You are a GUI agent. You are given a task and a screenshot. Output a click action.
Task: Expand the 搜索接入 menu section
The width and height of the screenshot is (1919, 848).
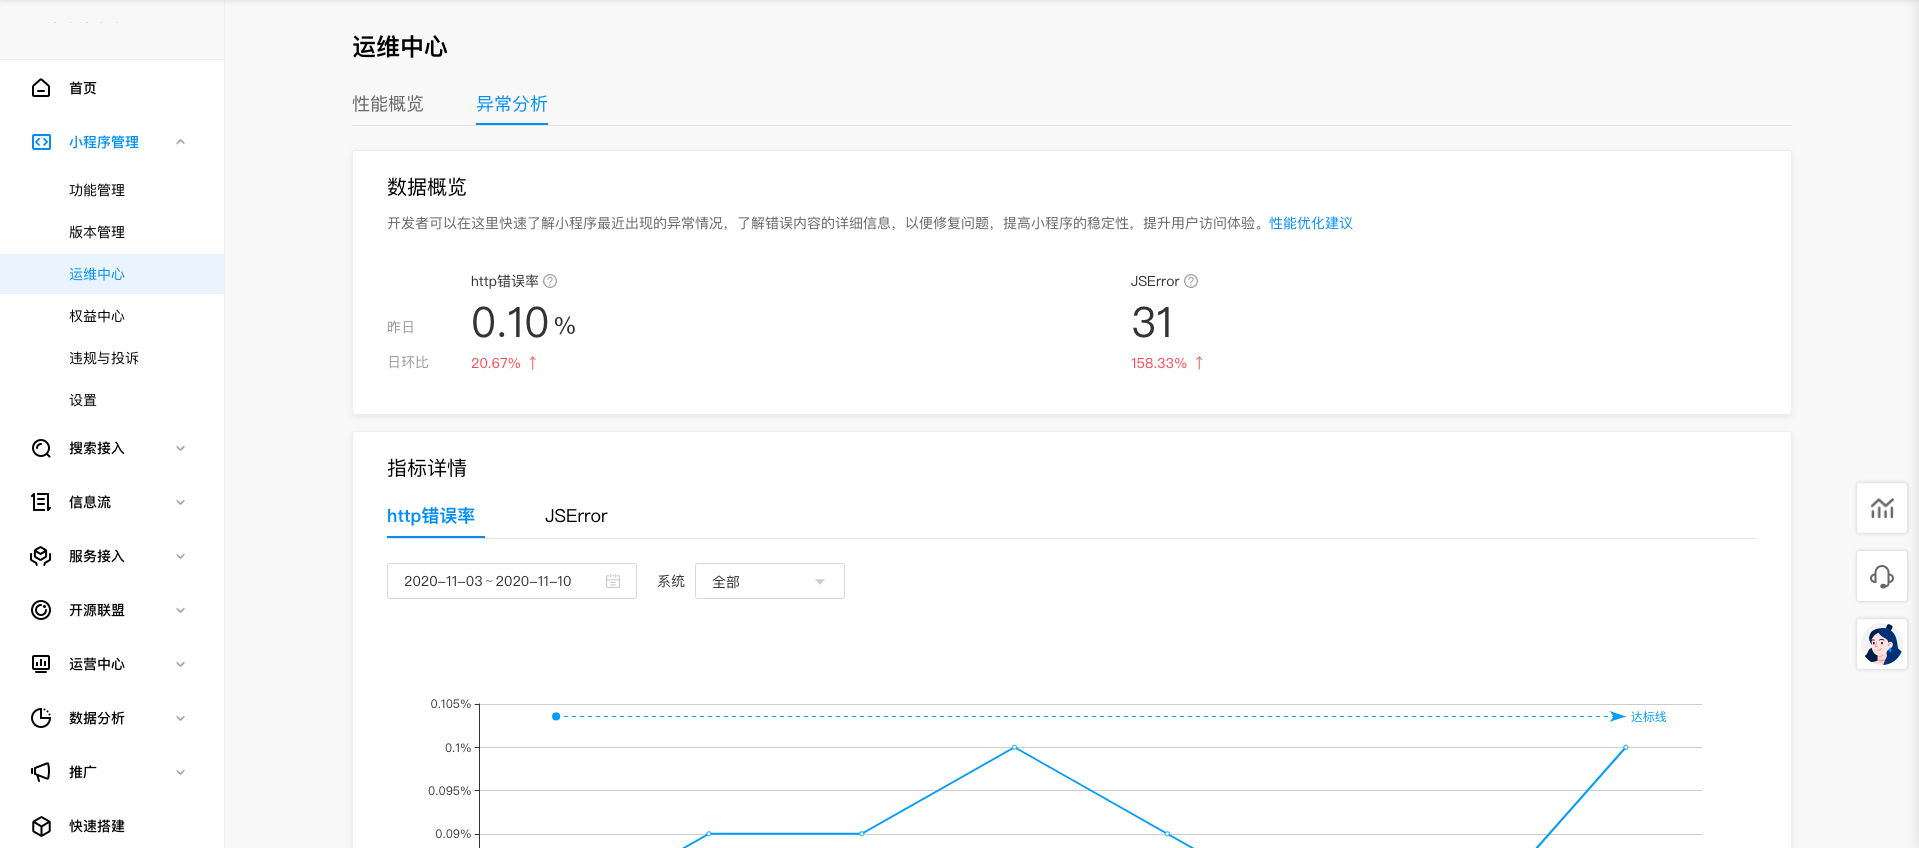181,448
